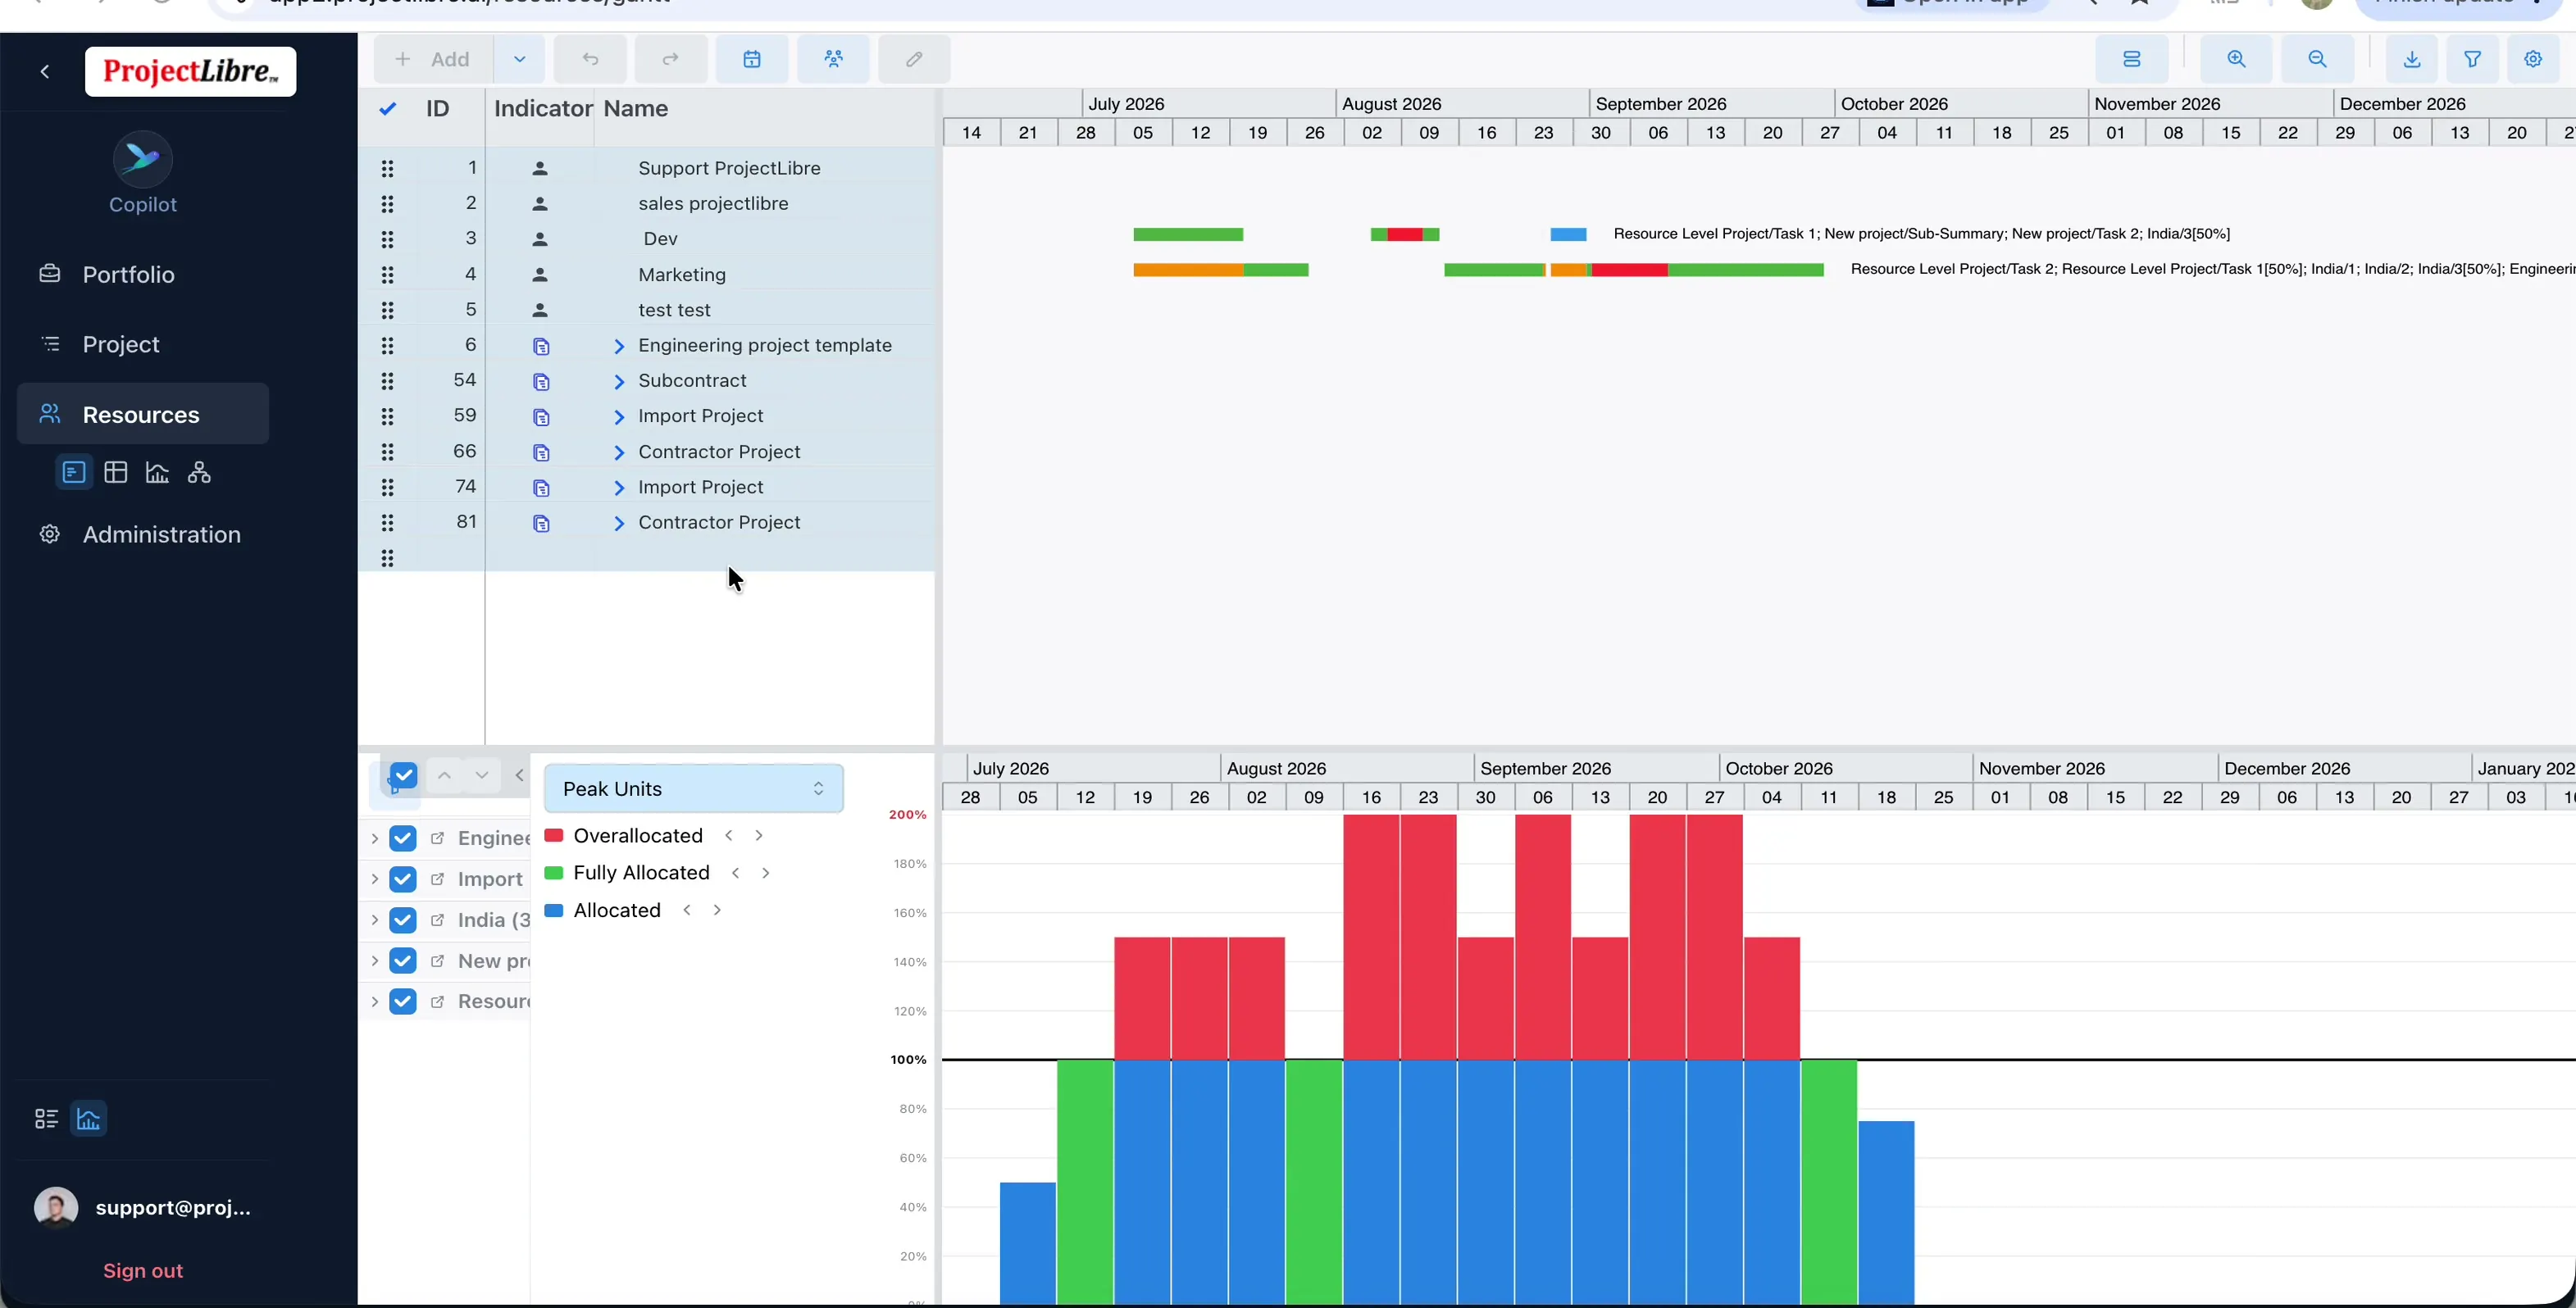Toggle the select-all checkmark in ID header

pyautogui.click(x=388, y=109)
